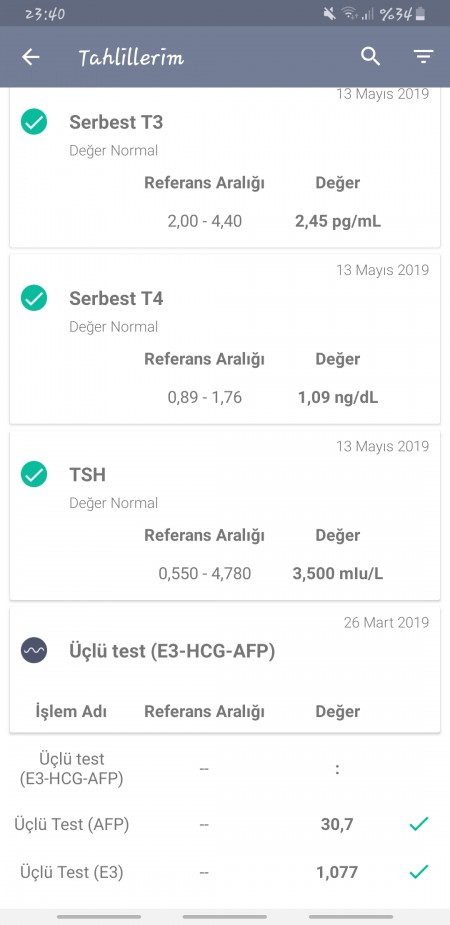This screenshot has height=925, width=450.
Task: Tap green check icon beside Serbest T3
Action: [x=34, y=122]
